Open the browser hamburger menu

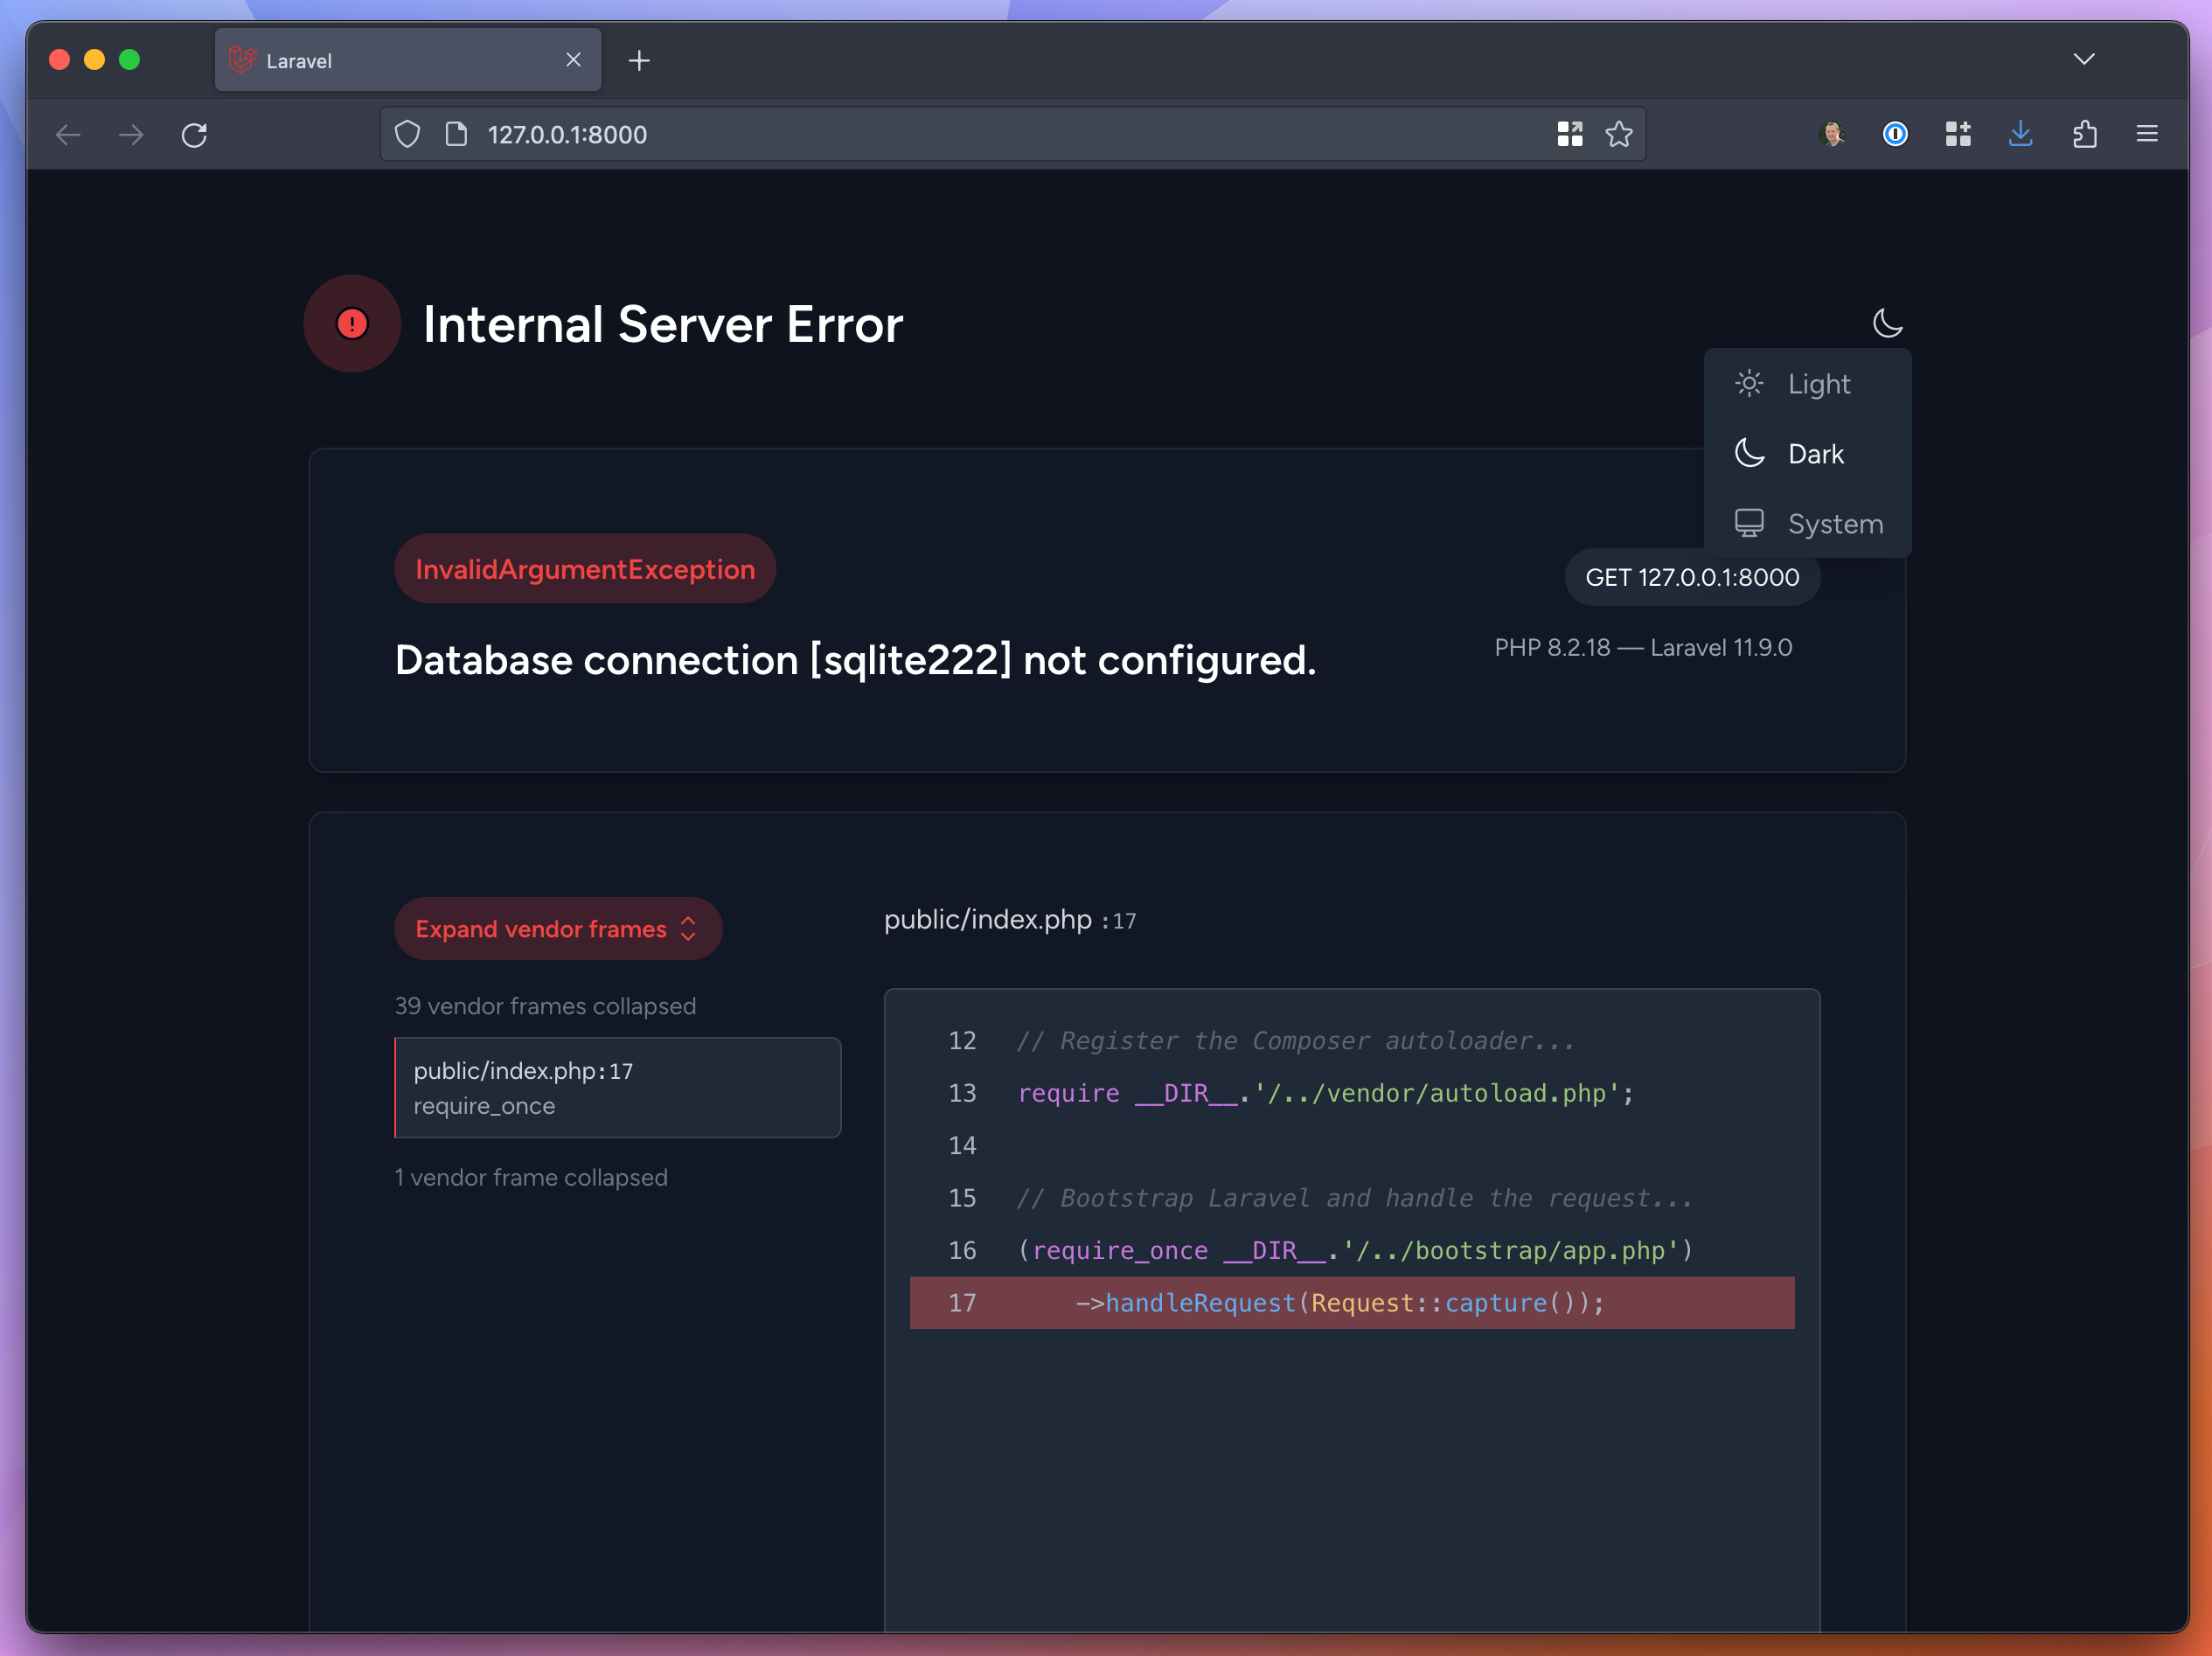pos(2147,134)
